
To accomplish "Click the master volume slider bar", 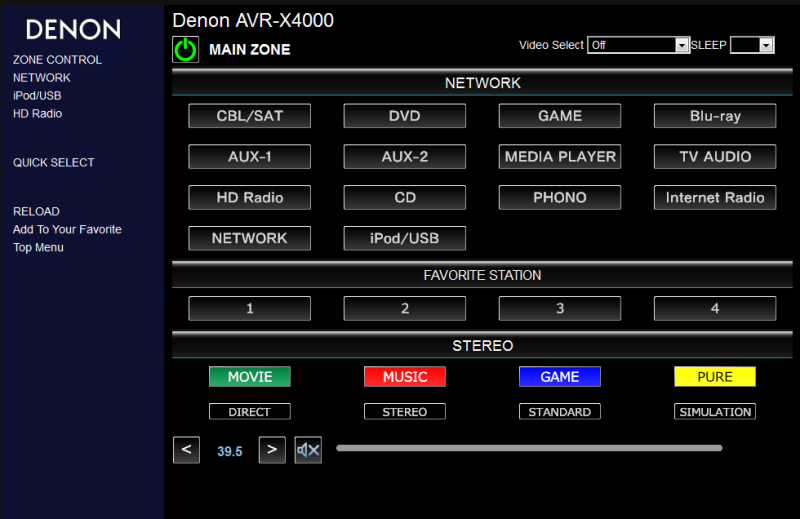I will 529,448.
